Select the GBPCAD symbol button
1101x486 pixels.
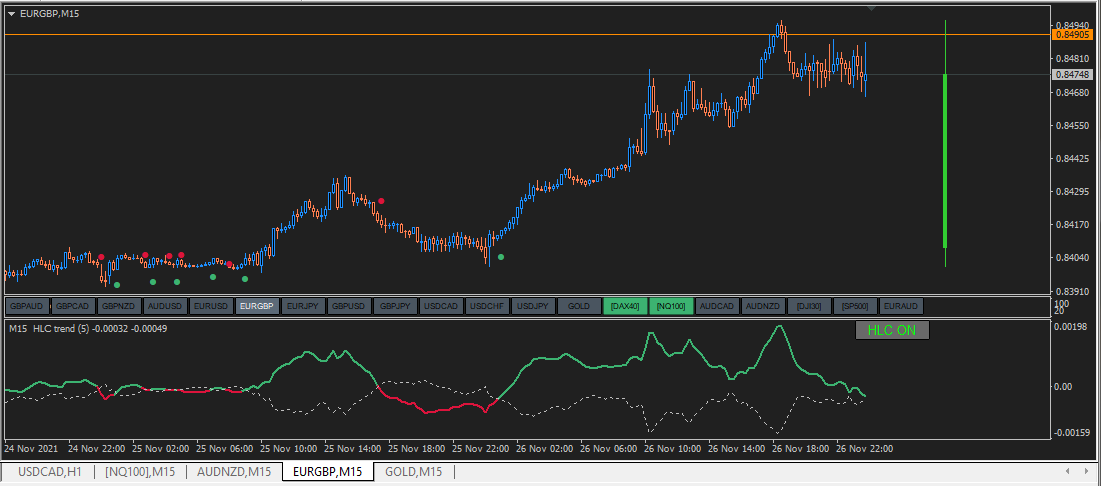pyautogui.click(x=73, y=306)
